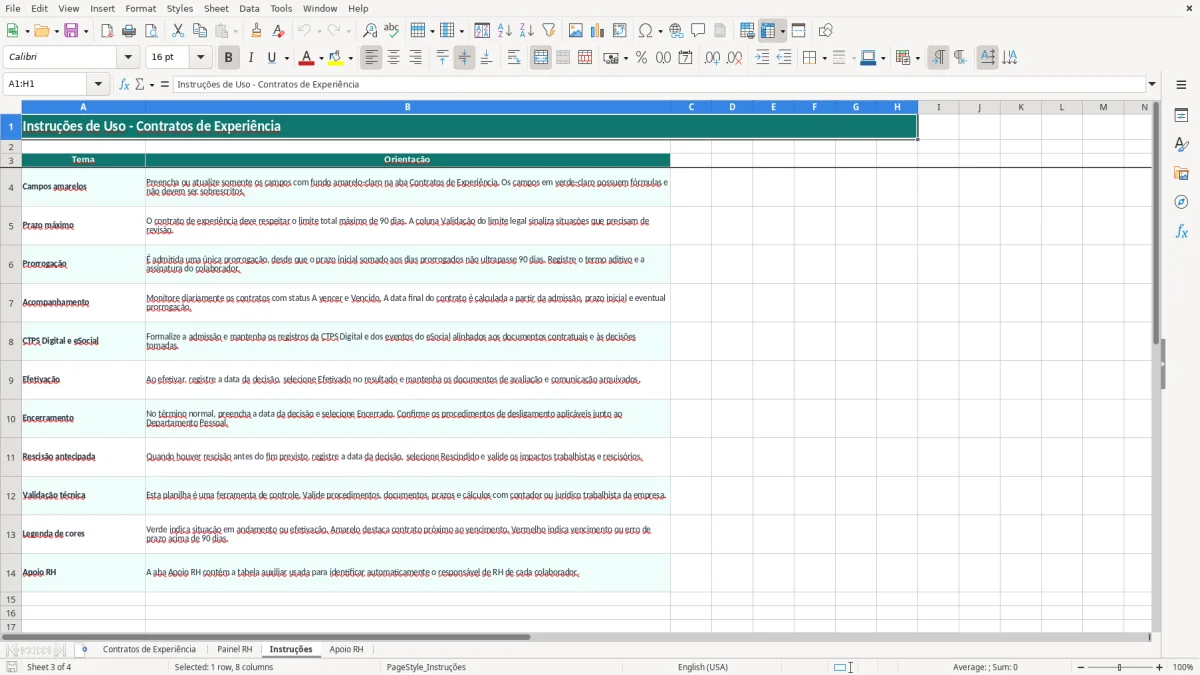This screenshot has height=675, width=1200.
Task: Run the spelling check
Action: tap(392, 31)
